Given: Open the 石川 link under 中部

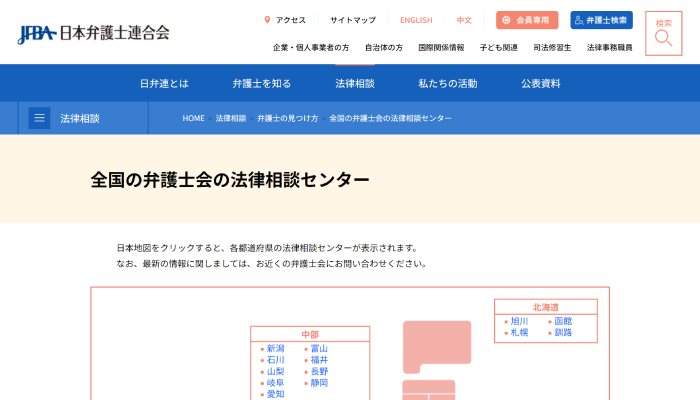Looking at the screenshot, I should point(275,360).
